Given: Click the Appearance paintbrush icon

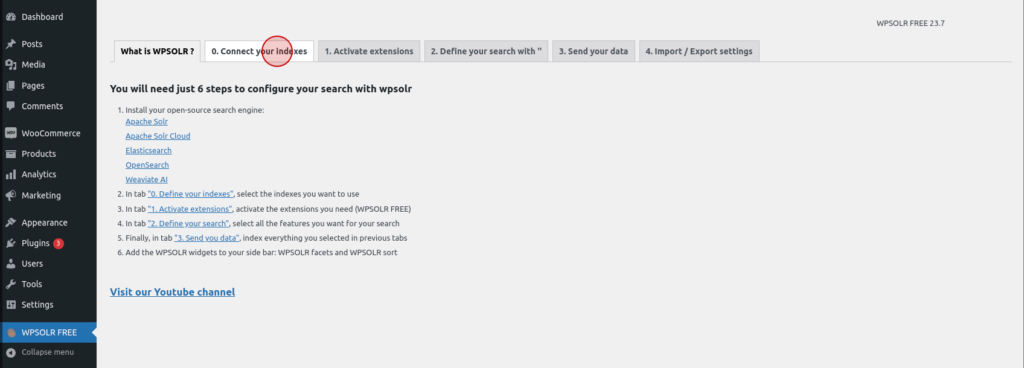Looking at the screenshot, I should coord(10,222).
